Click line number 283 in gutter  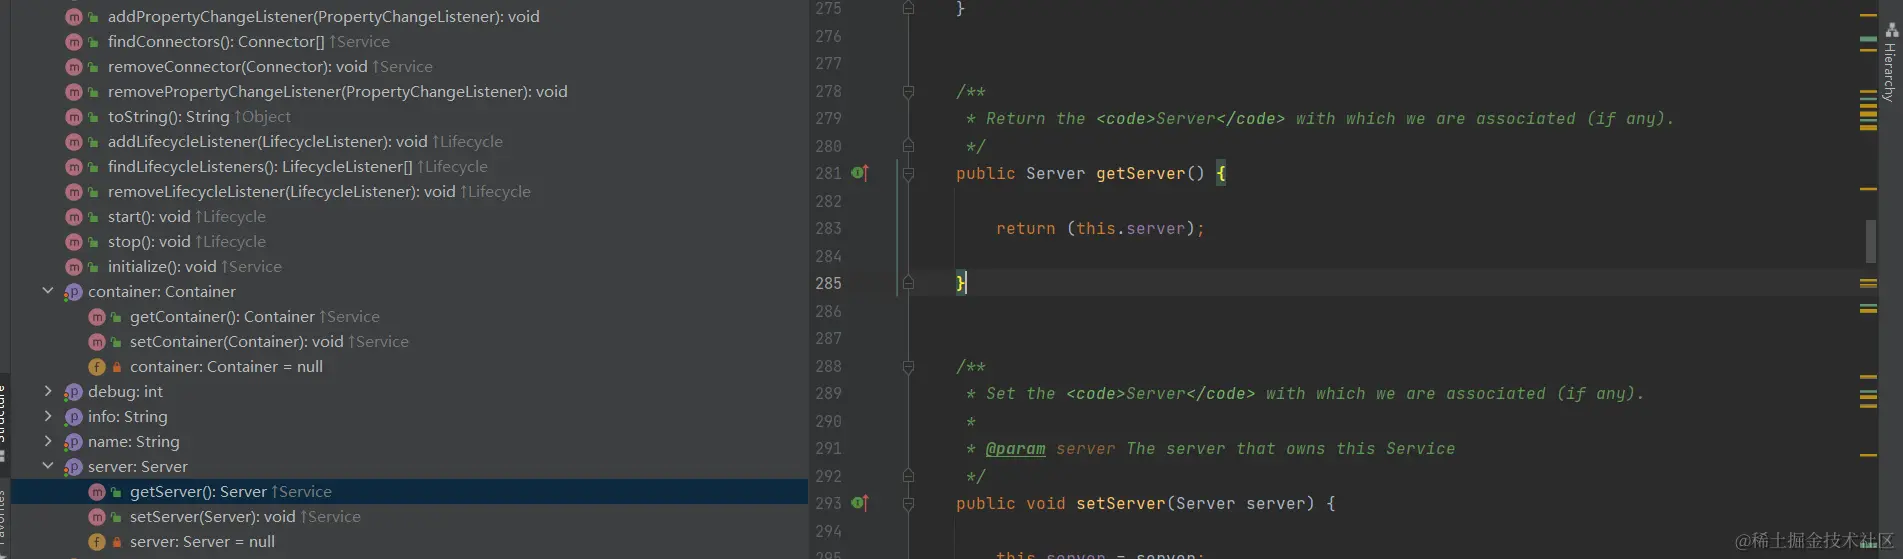click(828, 228)
